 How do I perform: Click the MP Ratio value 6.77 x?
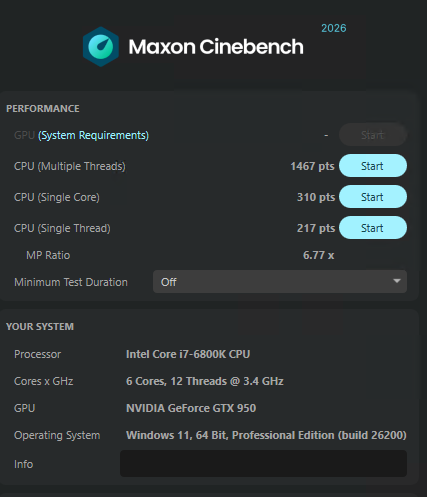tap(318, 255)
